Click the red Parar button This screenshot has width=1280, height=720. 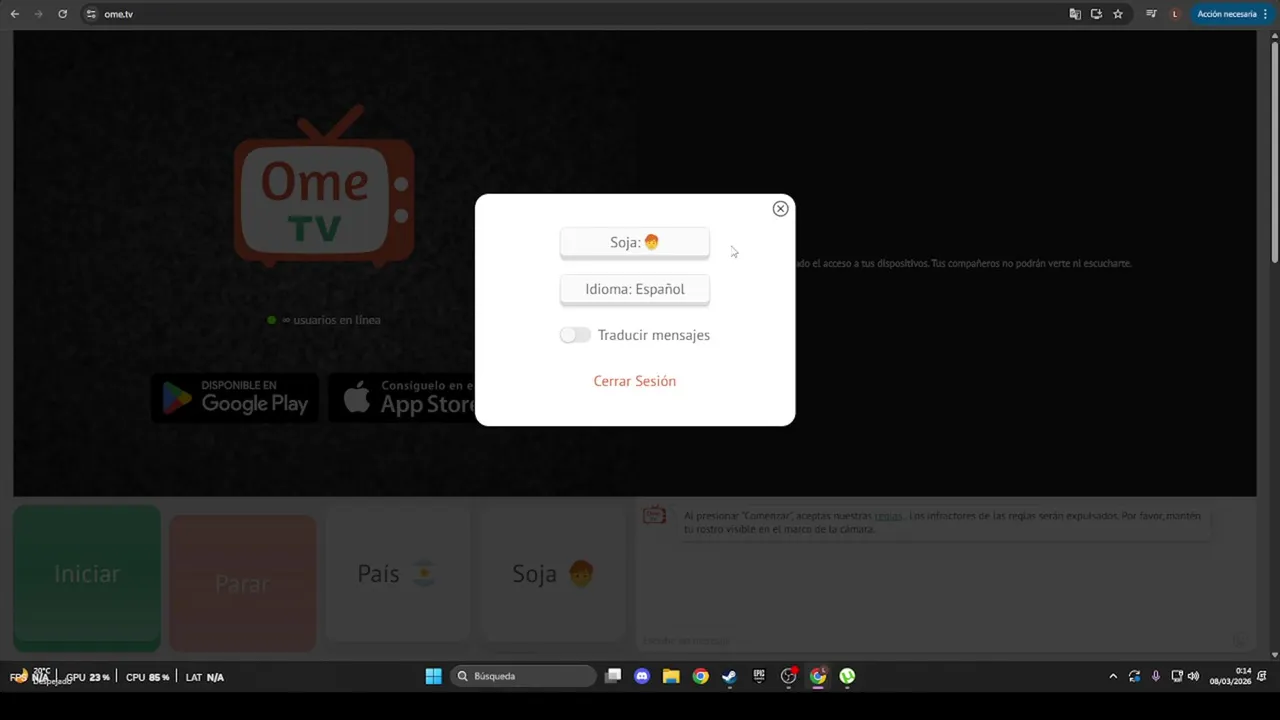pyautogui.click(x=242, y=583)
